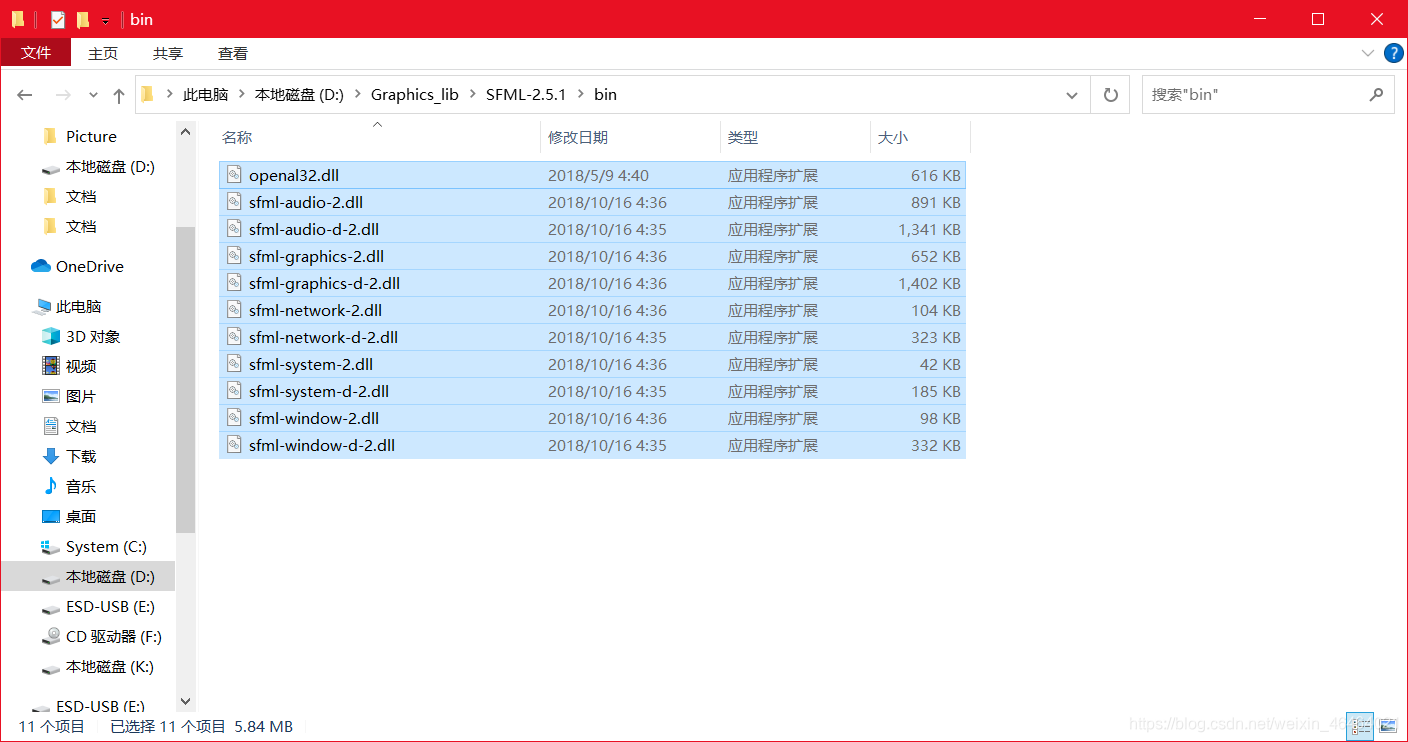Switch to details view layout icon
This screenshot has height=742, width=1408.
point(1359,726)
